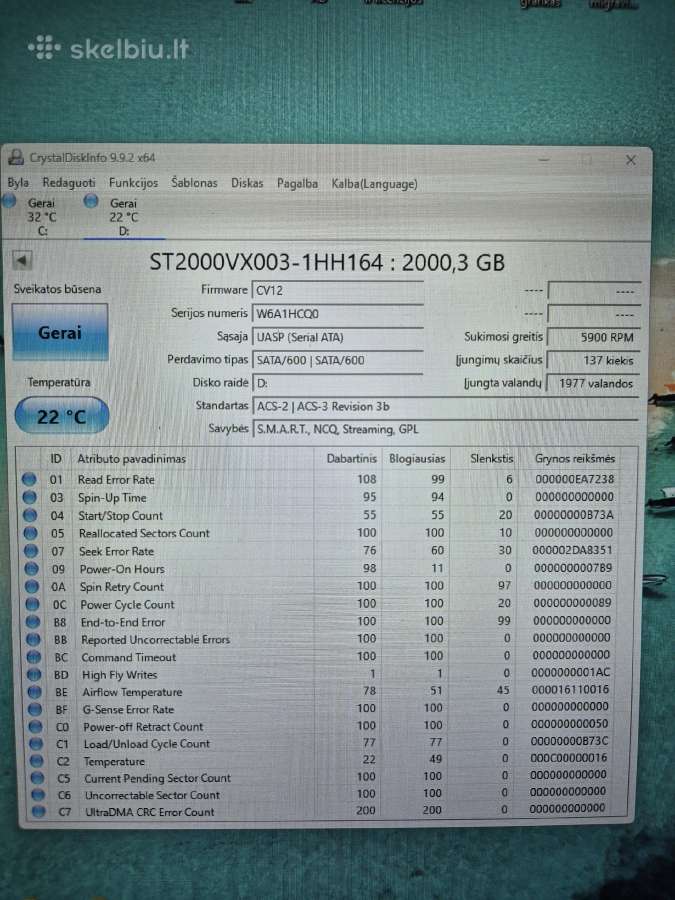Viewport: 675px width, 900px height.
Task: Click status icon for Power-On Hours
Action: (31, 568)
